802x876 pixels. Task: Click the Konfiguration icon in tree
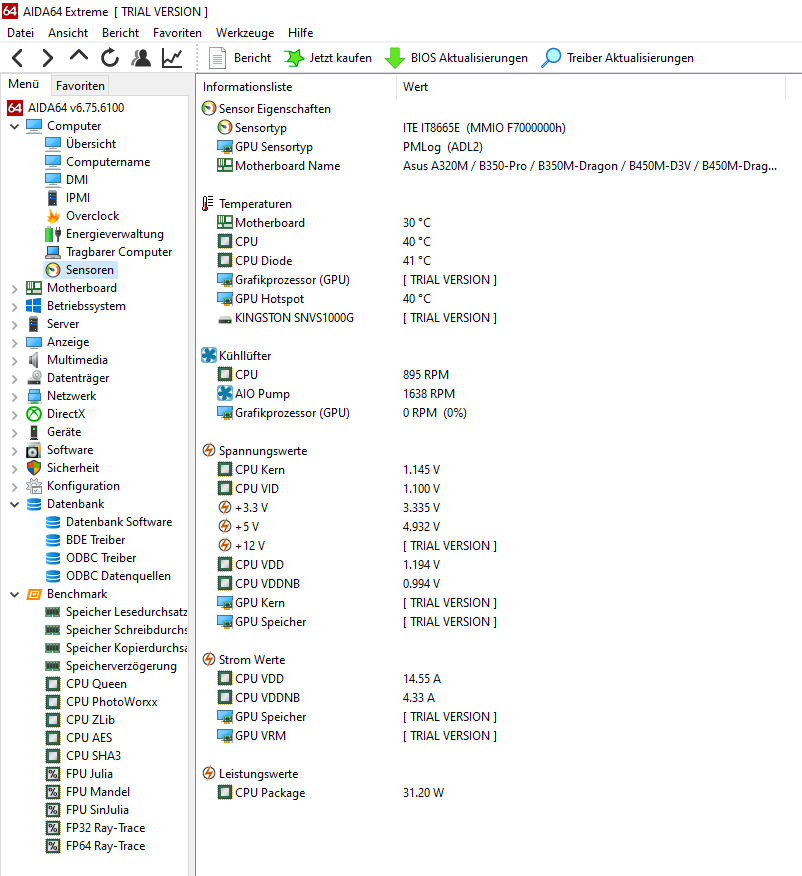pos(34,486)
